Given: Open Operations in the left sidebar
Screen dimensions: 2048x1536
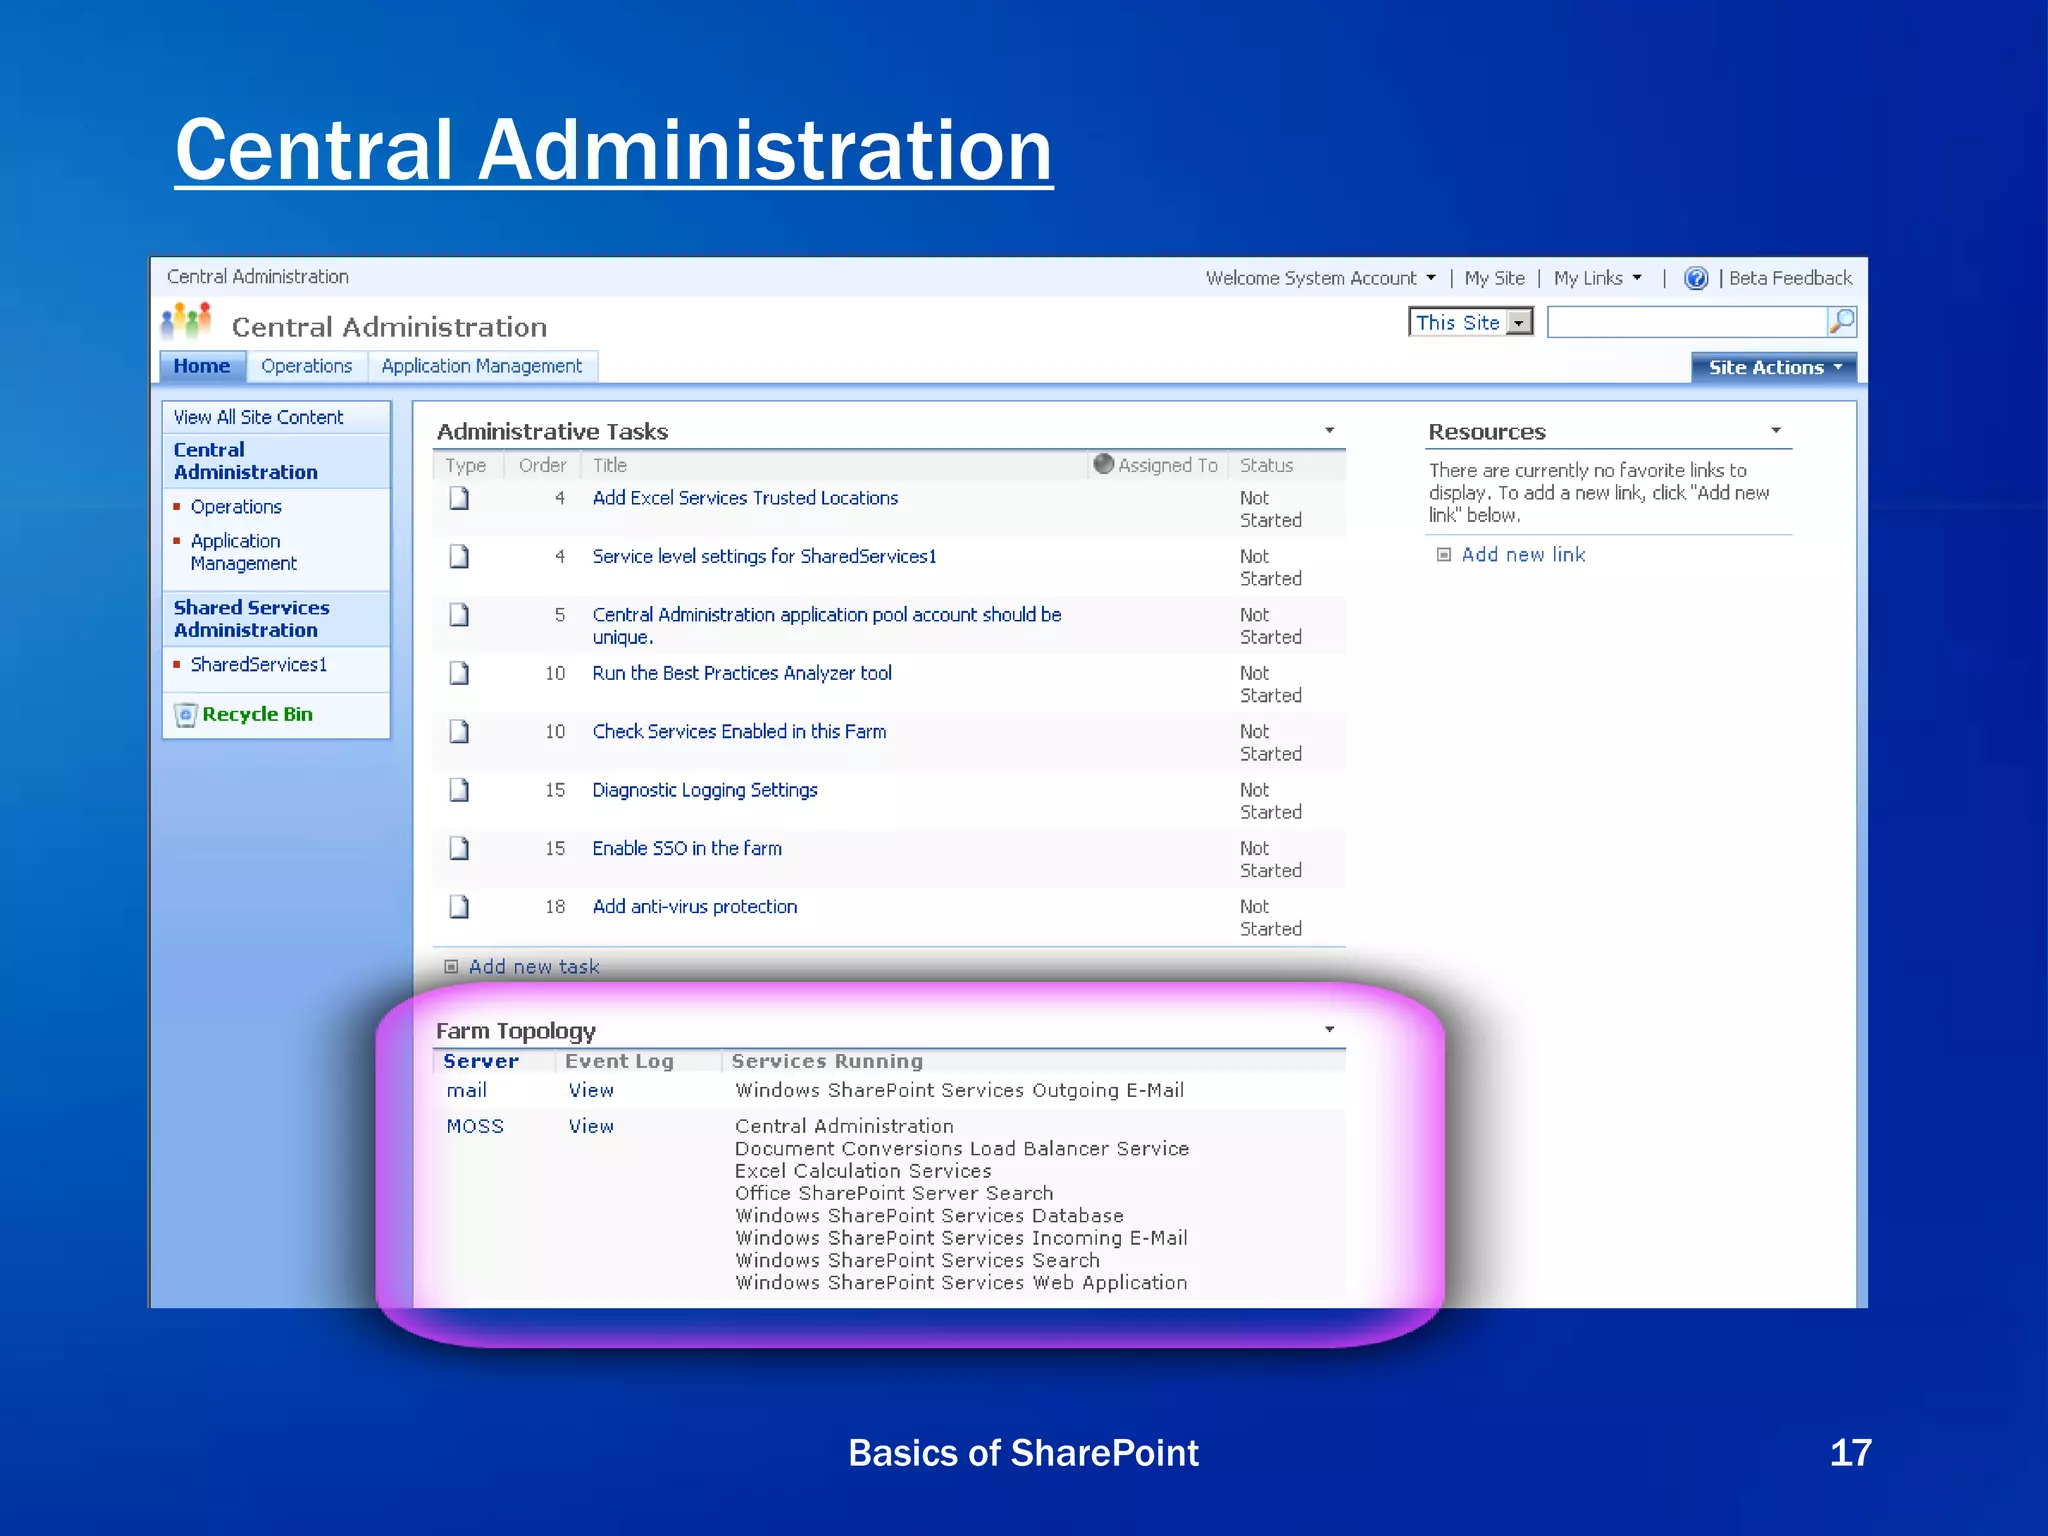Looking at the screenshot, I should pyautogui.click(x=236, y=507).
